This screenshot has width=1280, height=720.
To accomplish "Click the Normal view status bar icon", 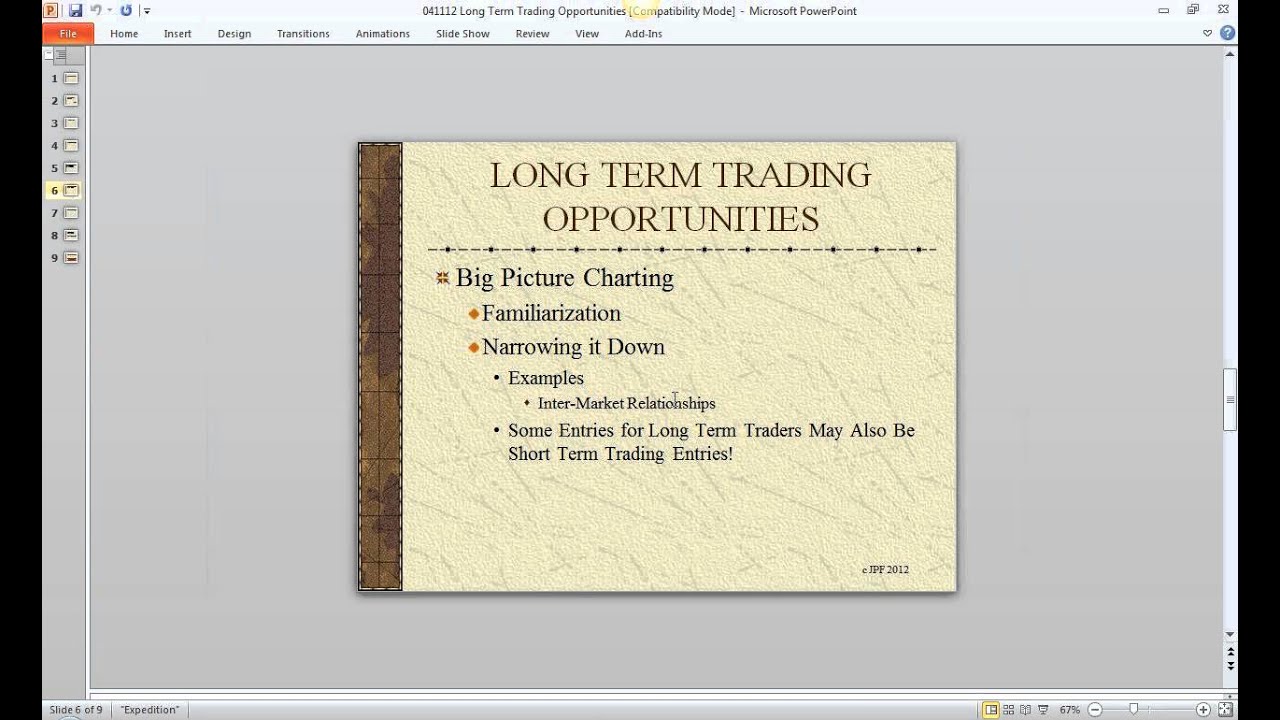I will [991, 710].
